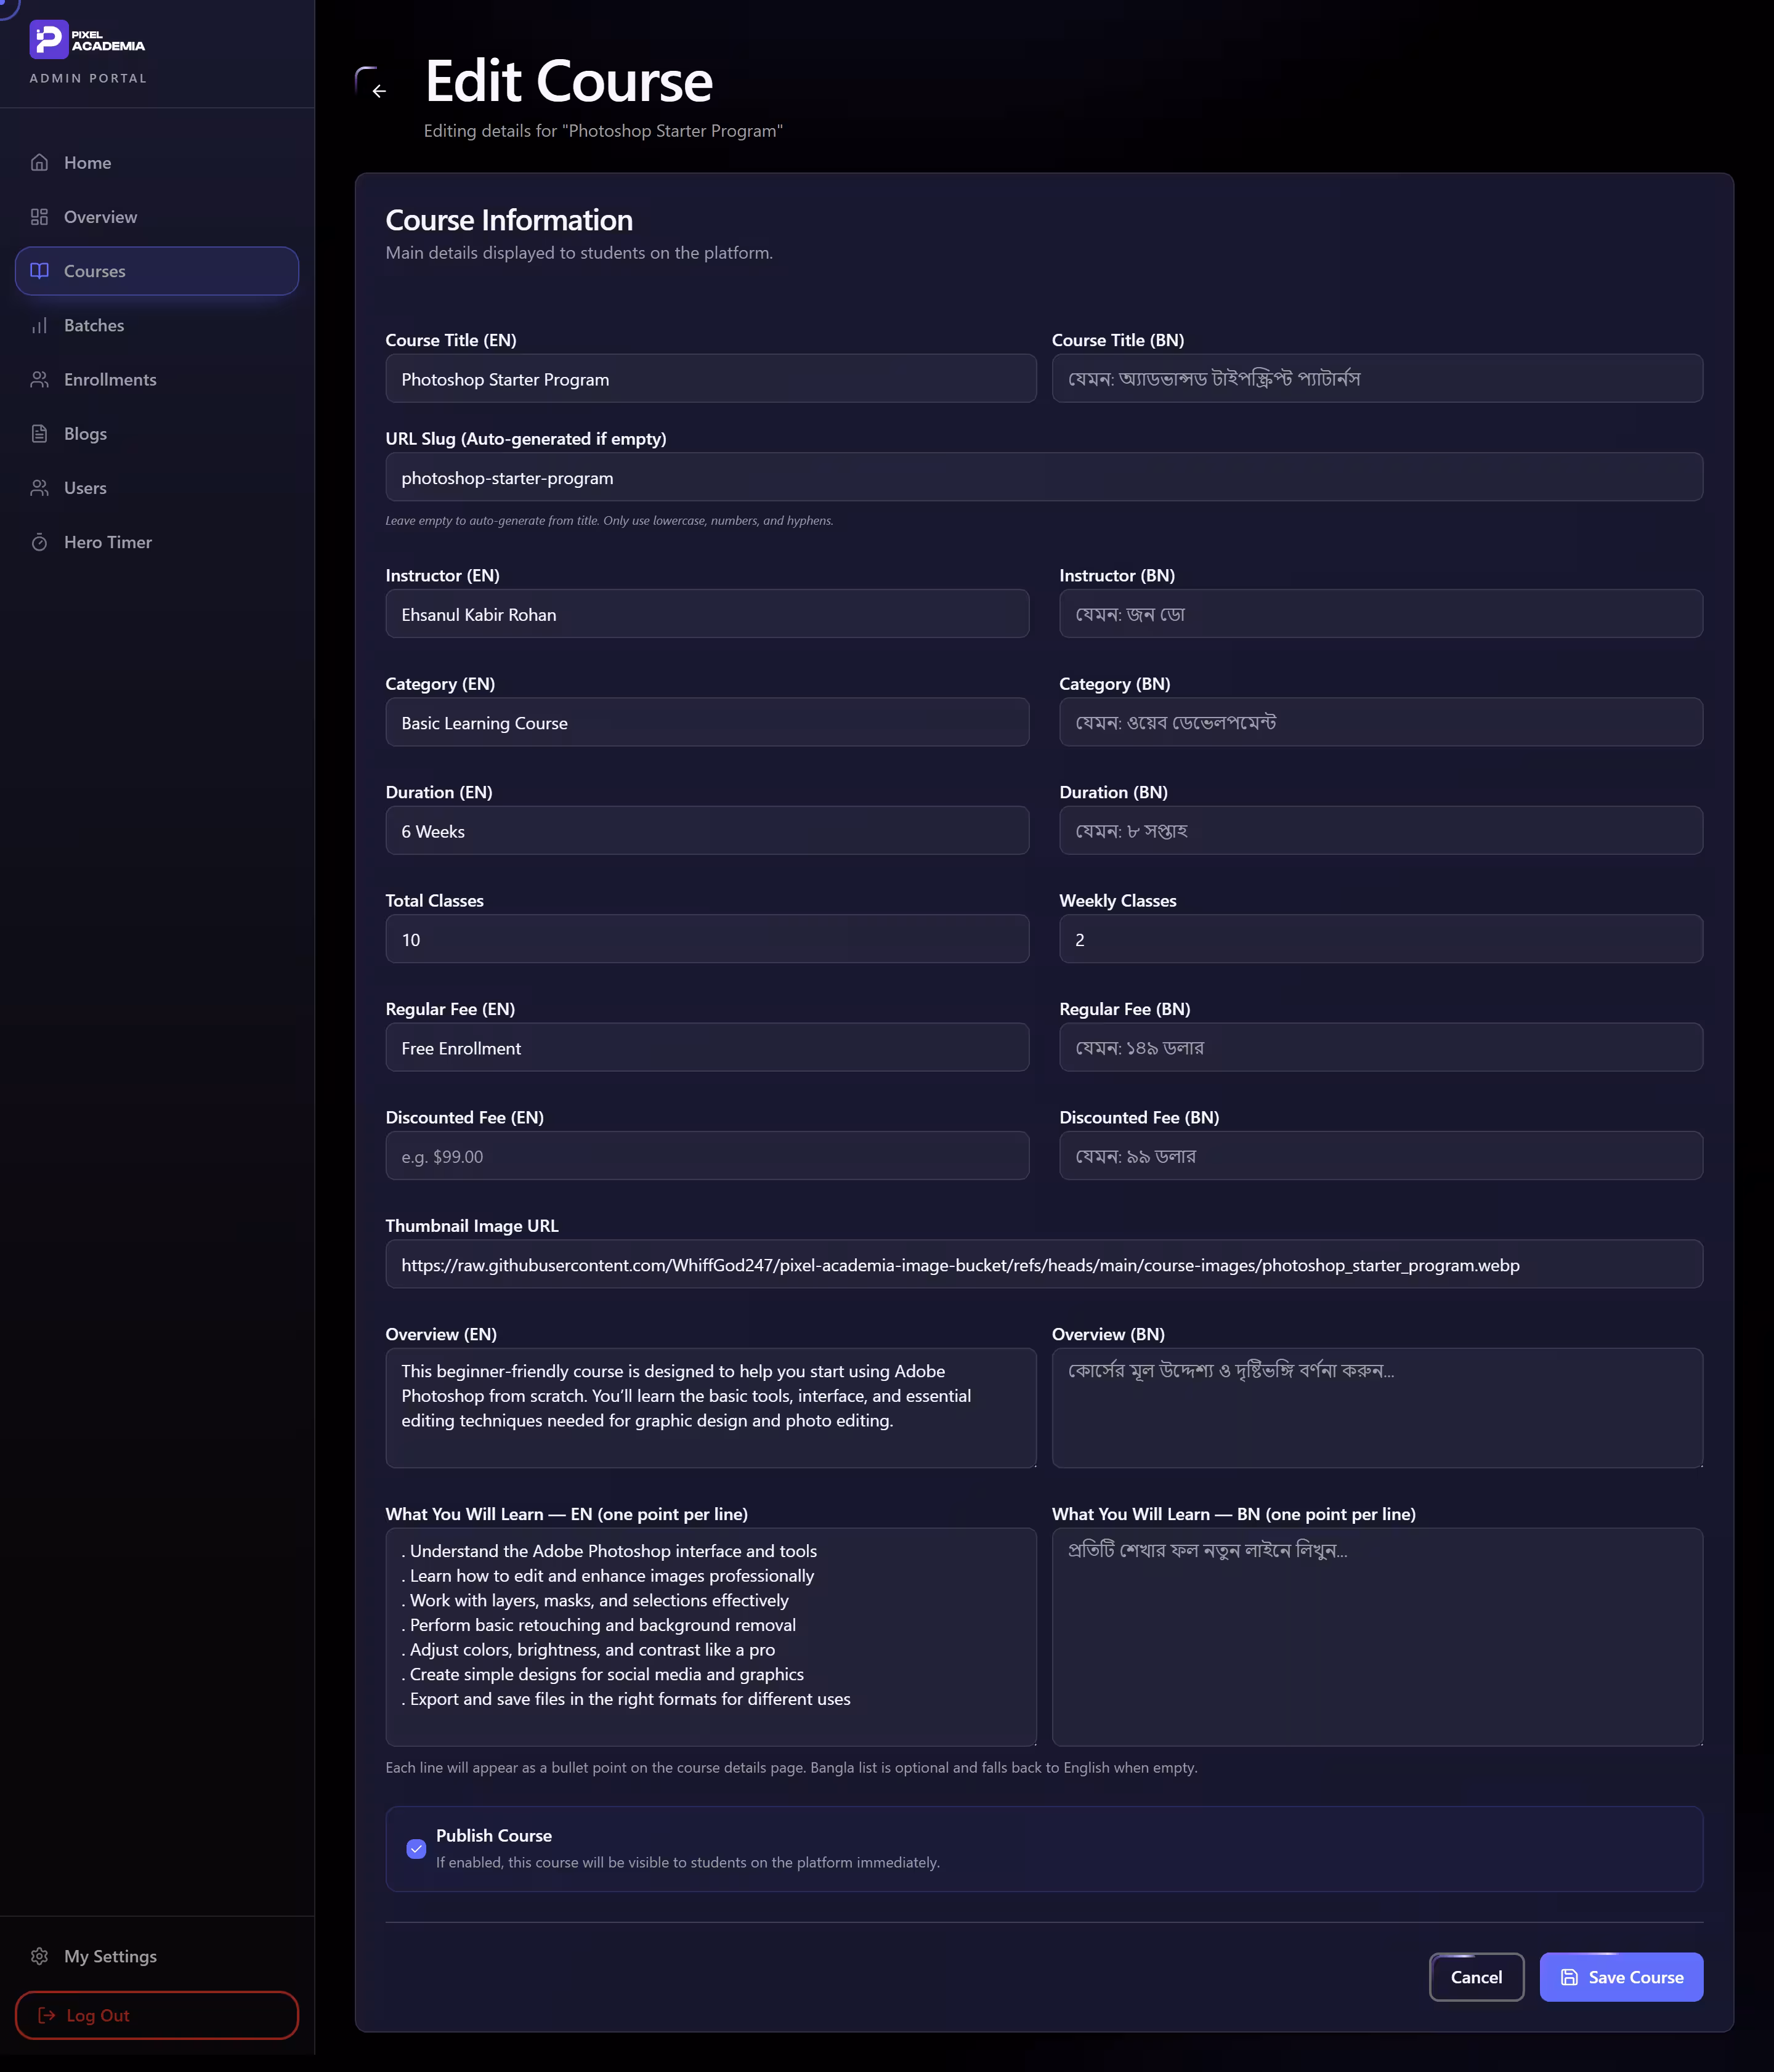Click the slug hint "Leave empty to auto-generate"
Screen dimensions: 1774x2072
click(x=609, y=520)
